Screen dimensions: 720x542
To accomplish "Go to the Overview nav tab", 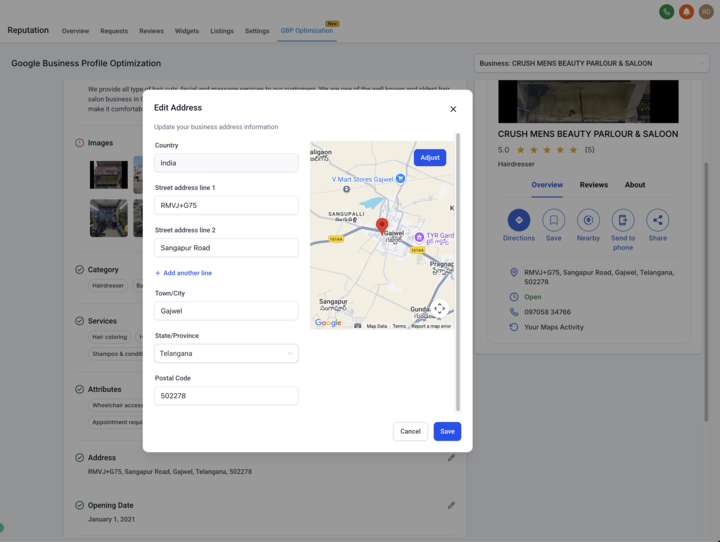I will click(x=75, y=31).
